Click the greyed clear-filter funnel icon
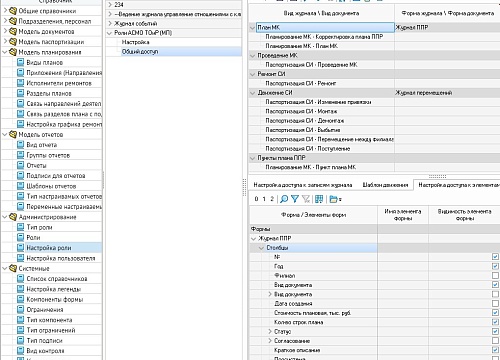Image resolution: width=500 pixels, height=360 pixels. (306, 199)
